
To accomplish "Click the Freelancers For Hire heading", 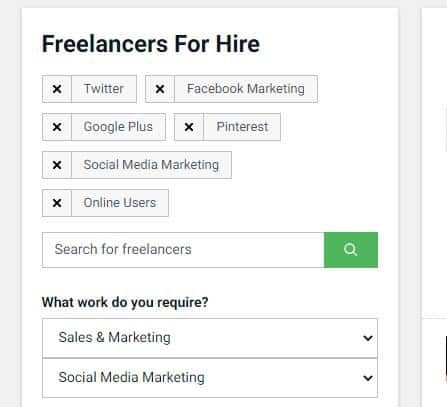I will [x=151, y=44].
